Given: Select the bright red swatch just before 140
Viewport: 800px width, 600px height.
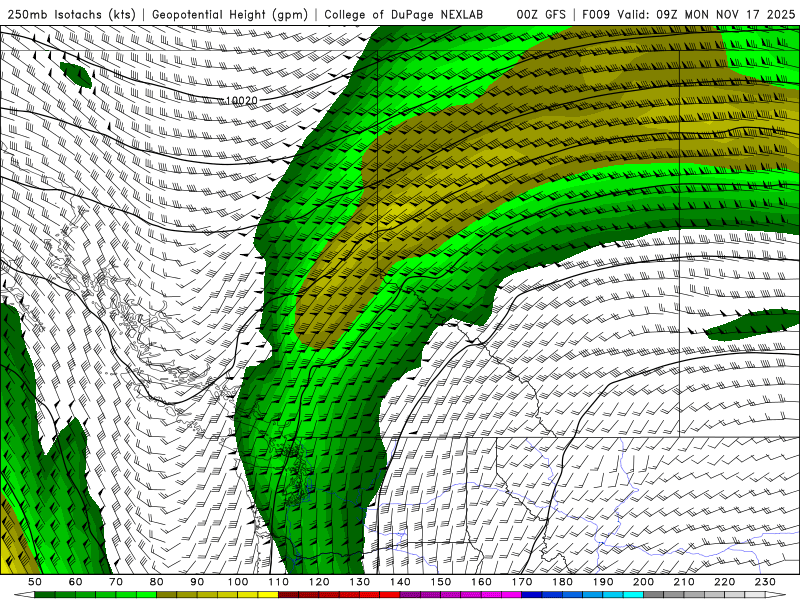Looking at the screenshot, I should (x=390, y=594).
